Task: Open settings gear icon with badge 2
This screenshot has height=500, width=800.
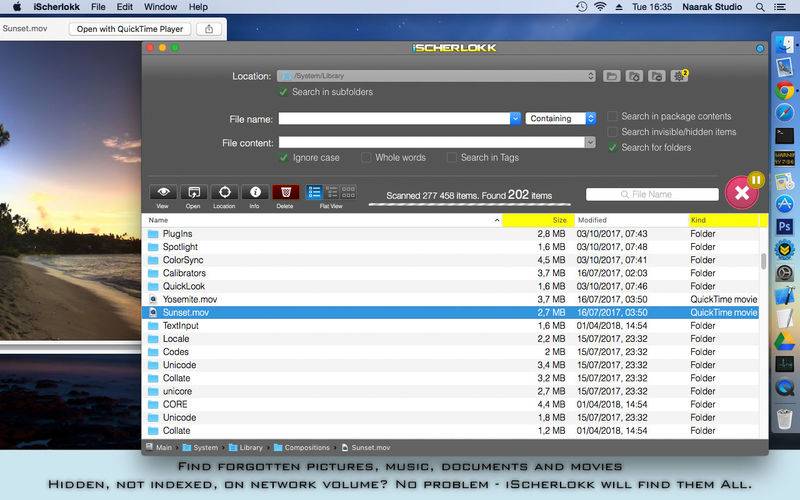Action: click(x=680, y=76)
